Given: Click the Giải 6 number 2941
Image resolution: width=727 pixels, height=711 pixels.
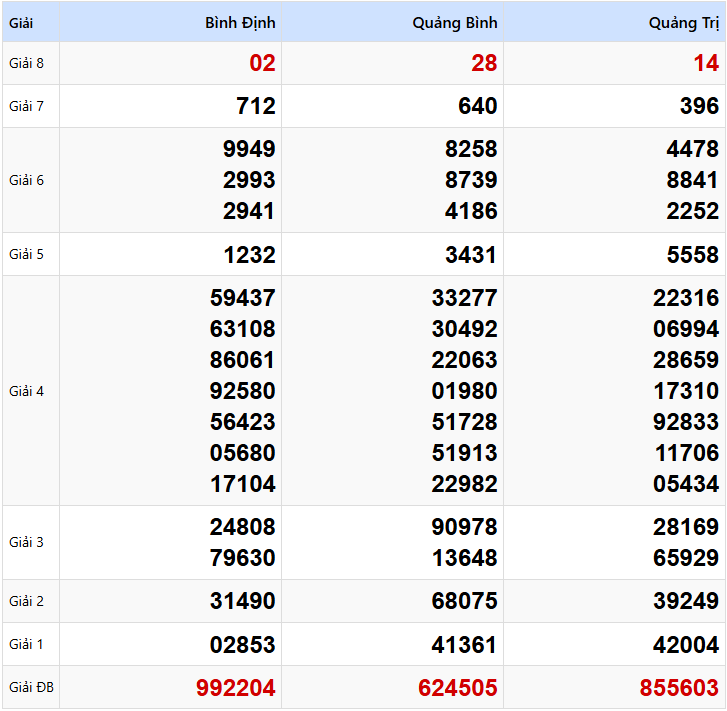Looking at the screenshot, I should [x=249, y=211].
